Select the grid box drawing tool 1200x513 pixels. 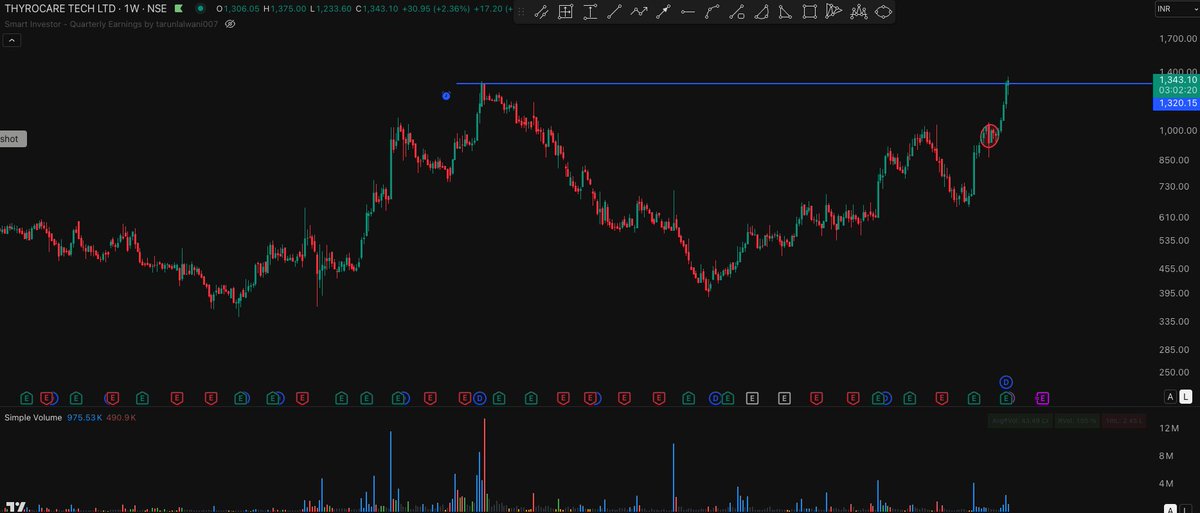click(x=565, y=12)
